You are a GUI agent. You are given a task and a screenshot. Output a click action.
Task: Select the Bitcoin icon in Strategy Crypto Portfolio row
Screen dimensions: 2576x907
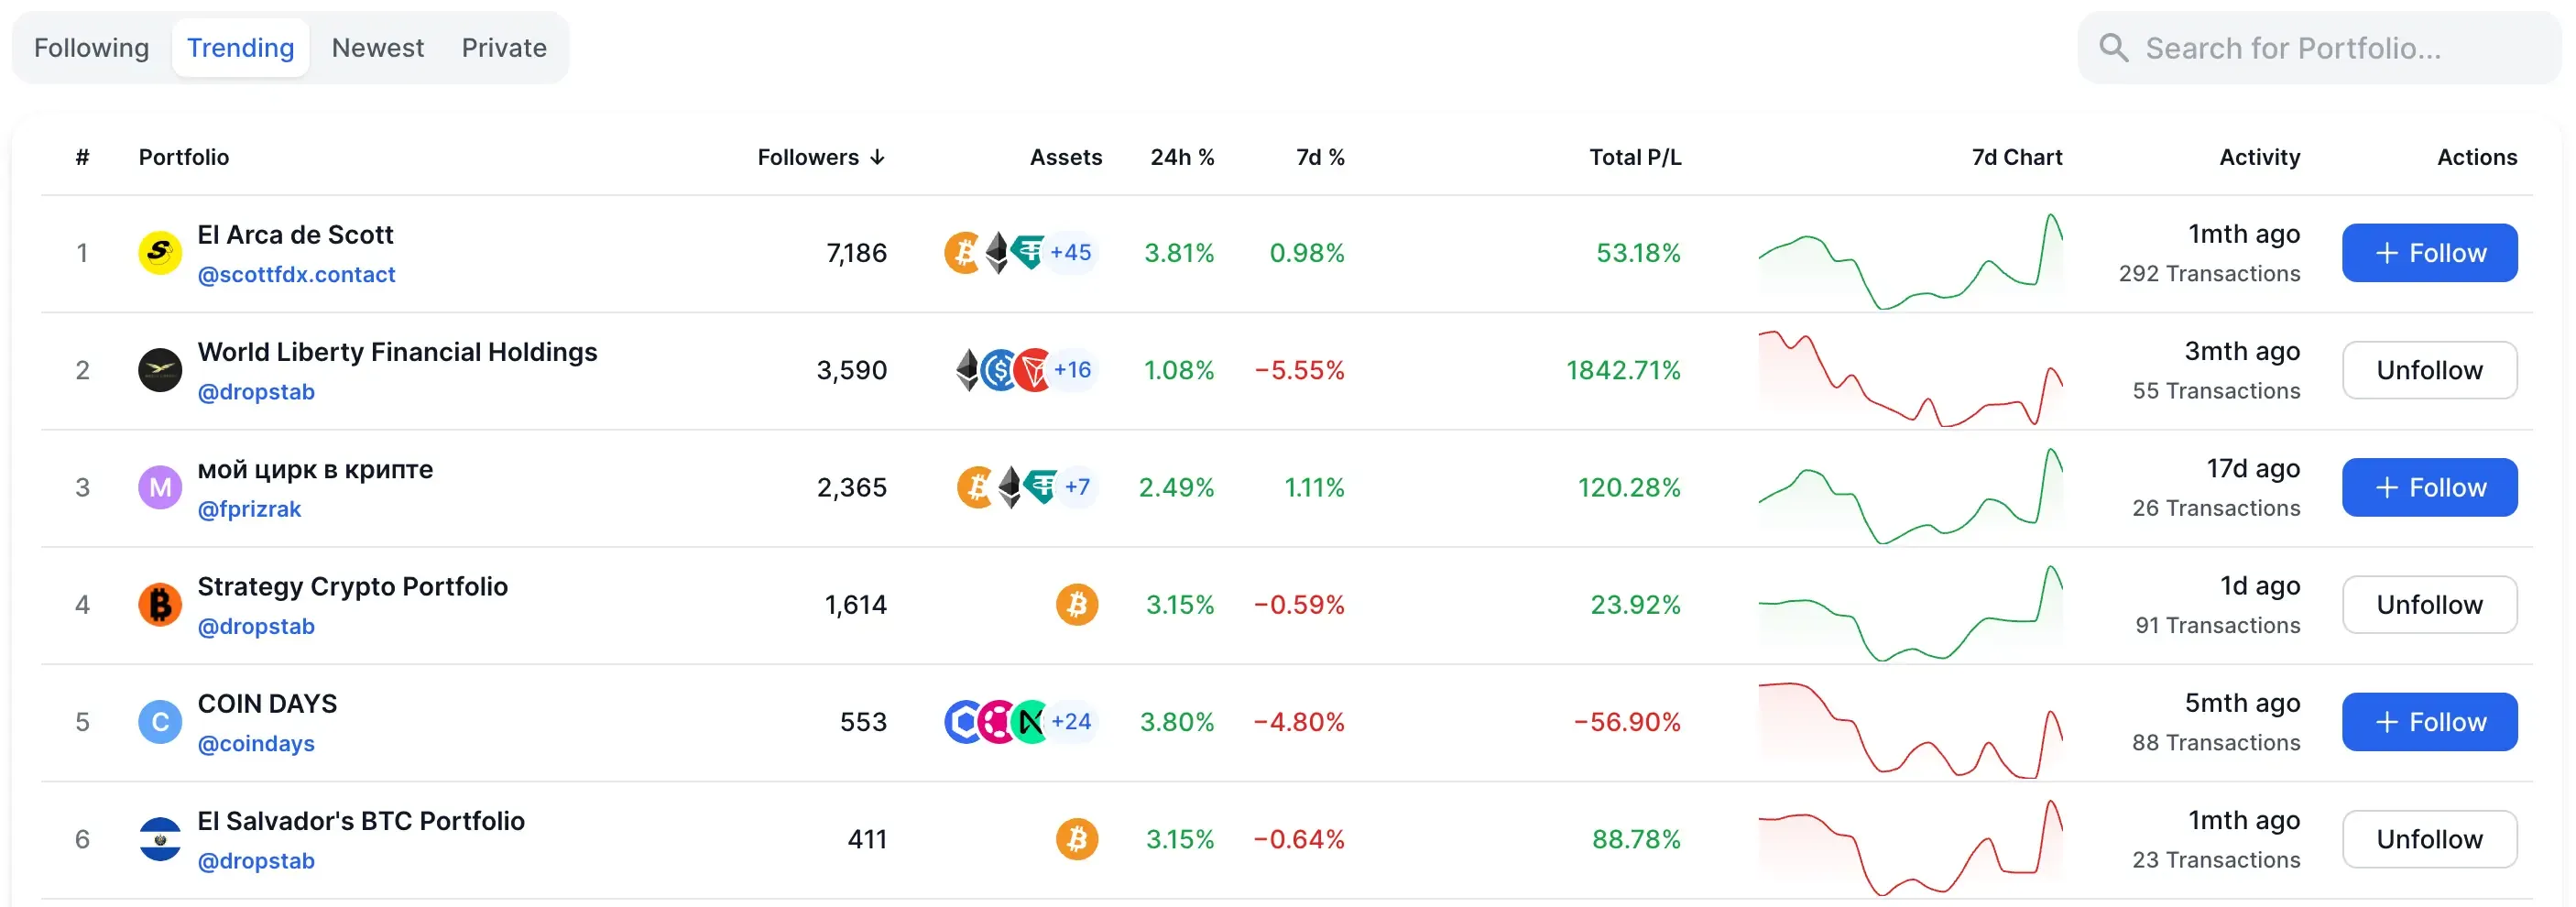pyautogui.click(x=1077, y=604)
